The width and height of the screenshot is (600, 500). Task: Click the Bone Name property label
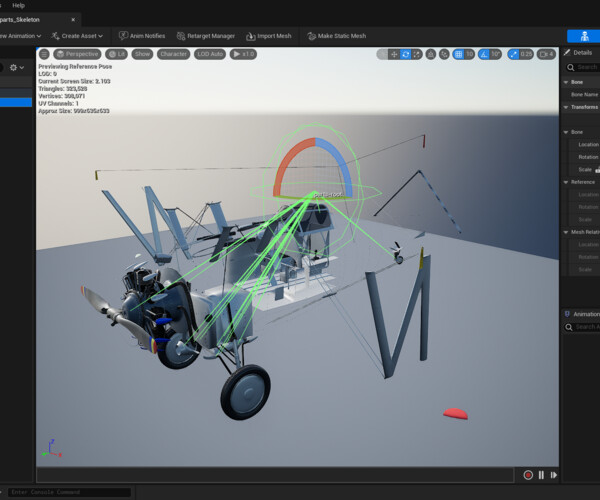[x=584, y=94]
